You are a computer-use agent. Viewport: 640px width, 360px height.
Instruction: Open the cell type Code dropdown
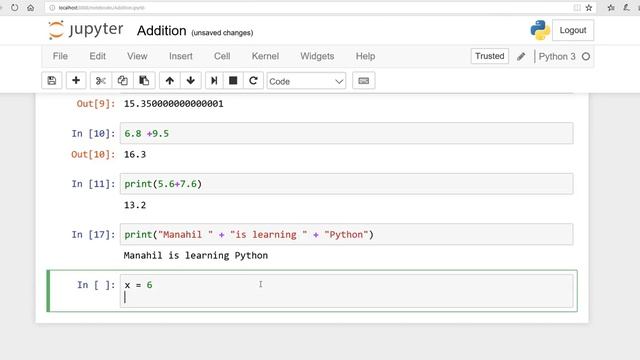point(306,81)
